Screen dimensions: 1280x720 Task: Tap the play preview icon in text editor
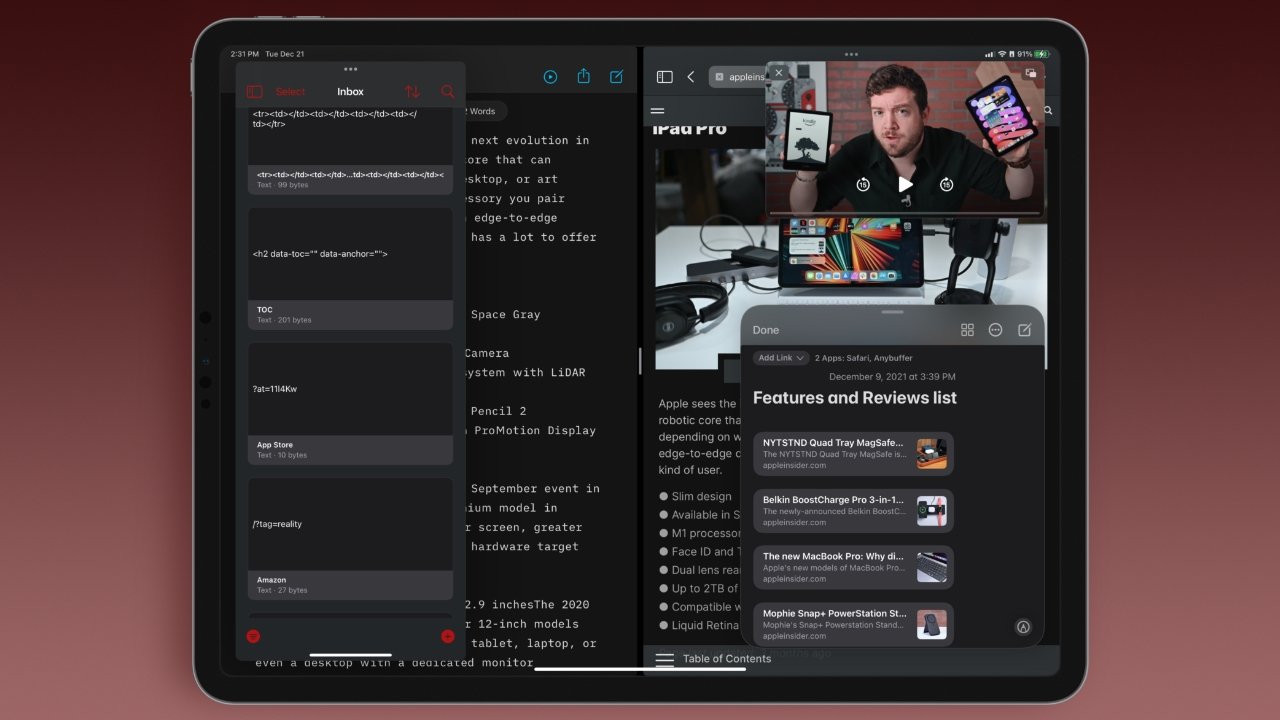pos(550,77)
